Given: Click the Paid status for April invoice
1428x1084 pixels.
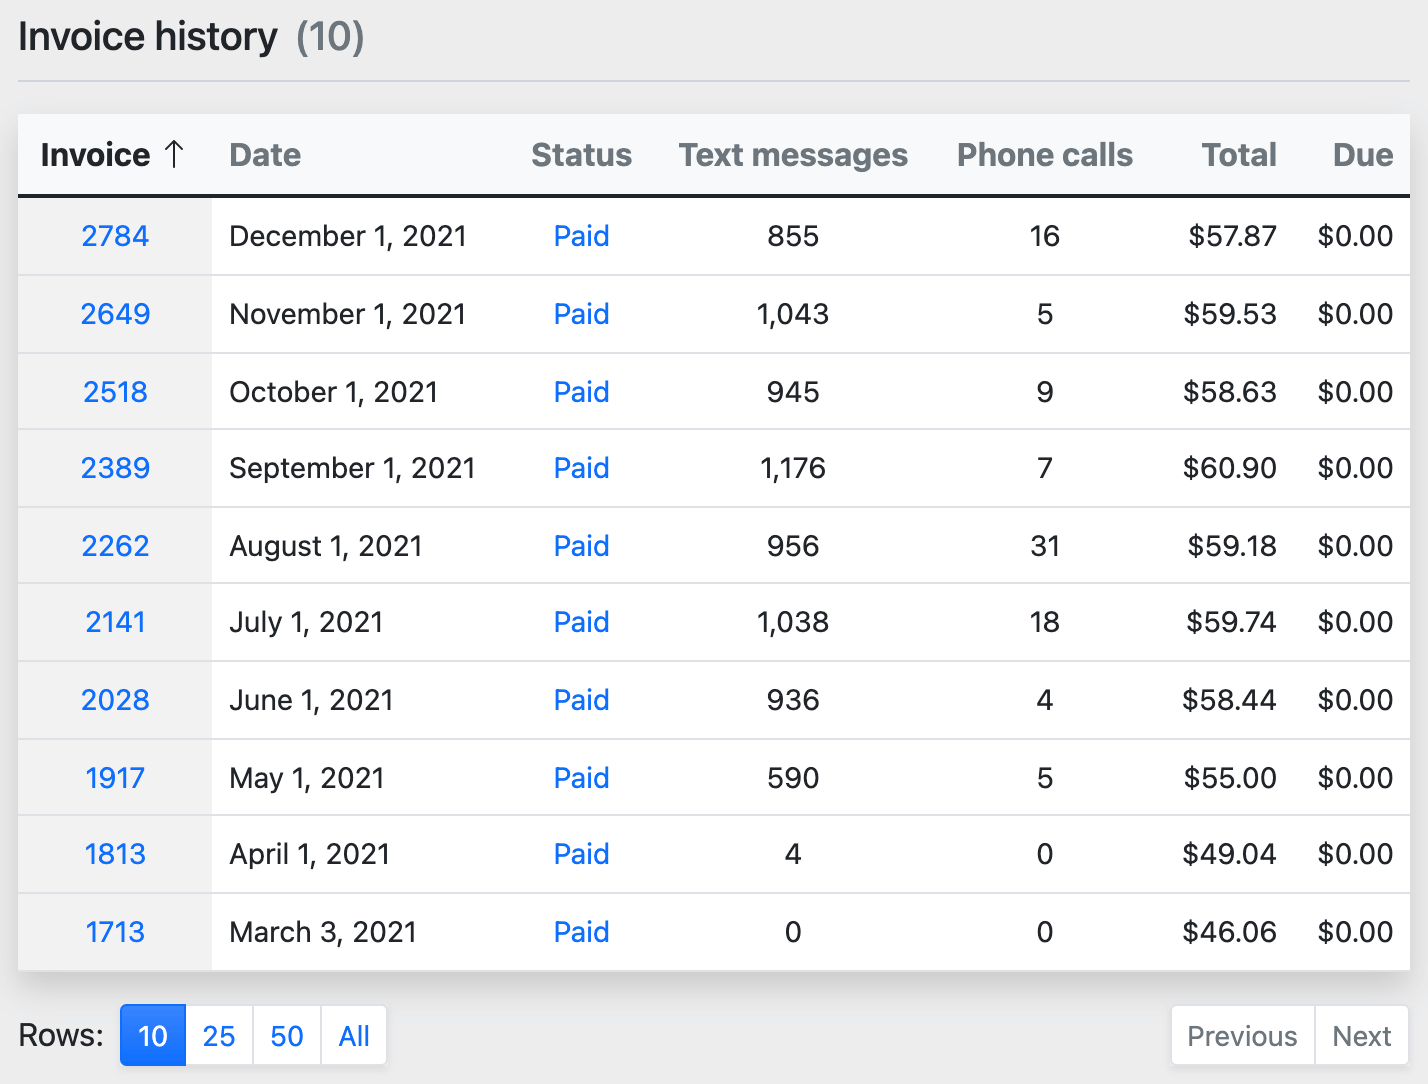Looking at the screenshot, I should pyautogui.click(x=581, y=854).
